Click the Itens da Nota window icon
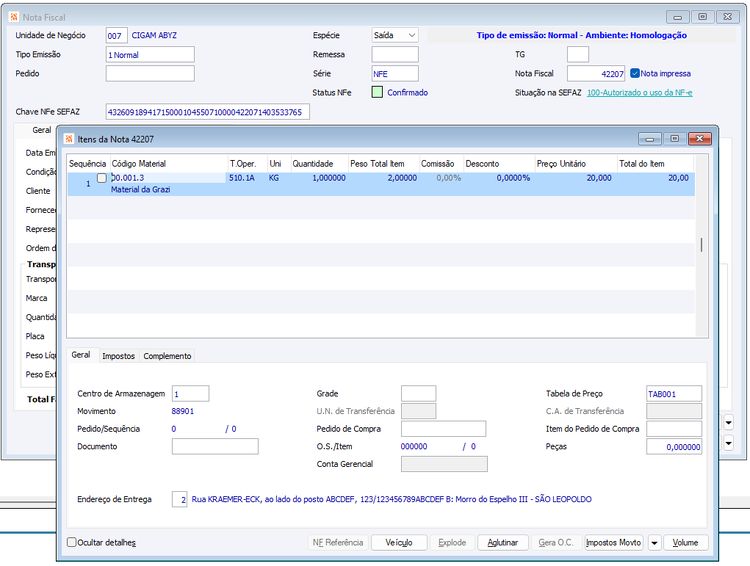 tap(69, 139)
